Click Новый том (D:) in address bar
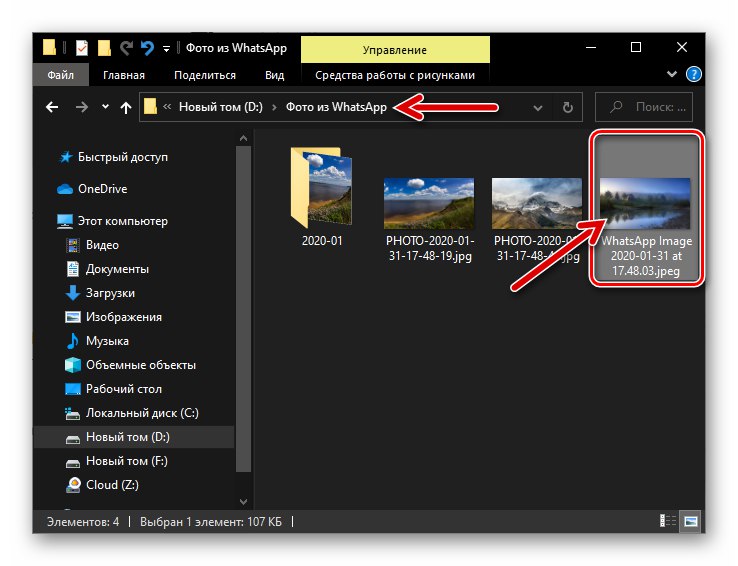The height and width of the screenshot is (566, 738). [221, 107]
